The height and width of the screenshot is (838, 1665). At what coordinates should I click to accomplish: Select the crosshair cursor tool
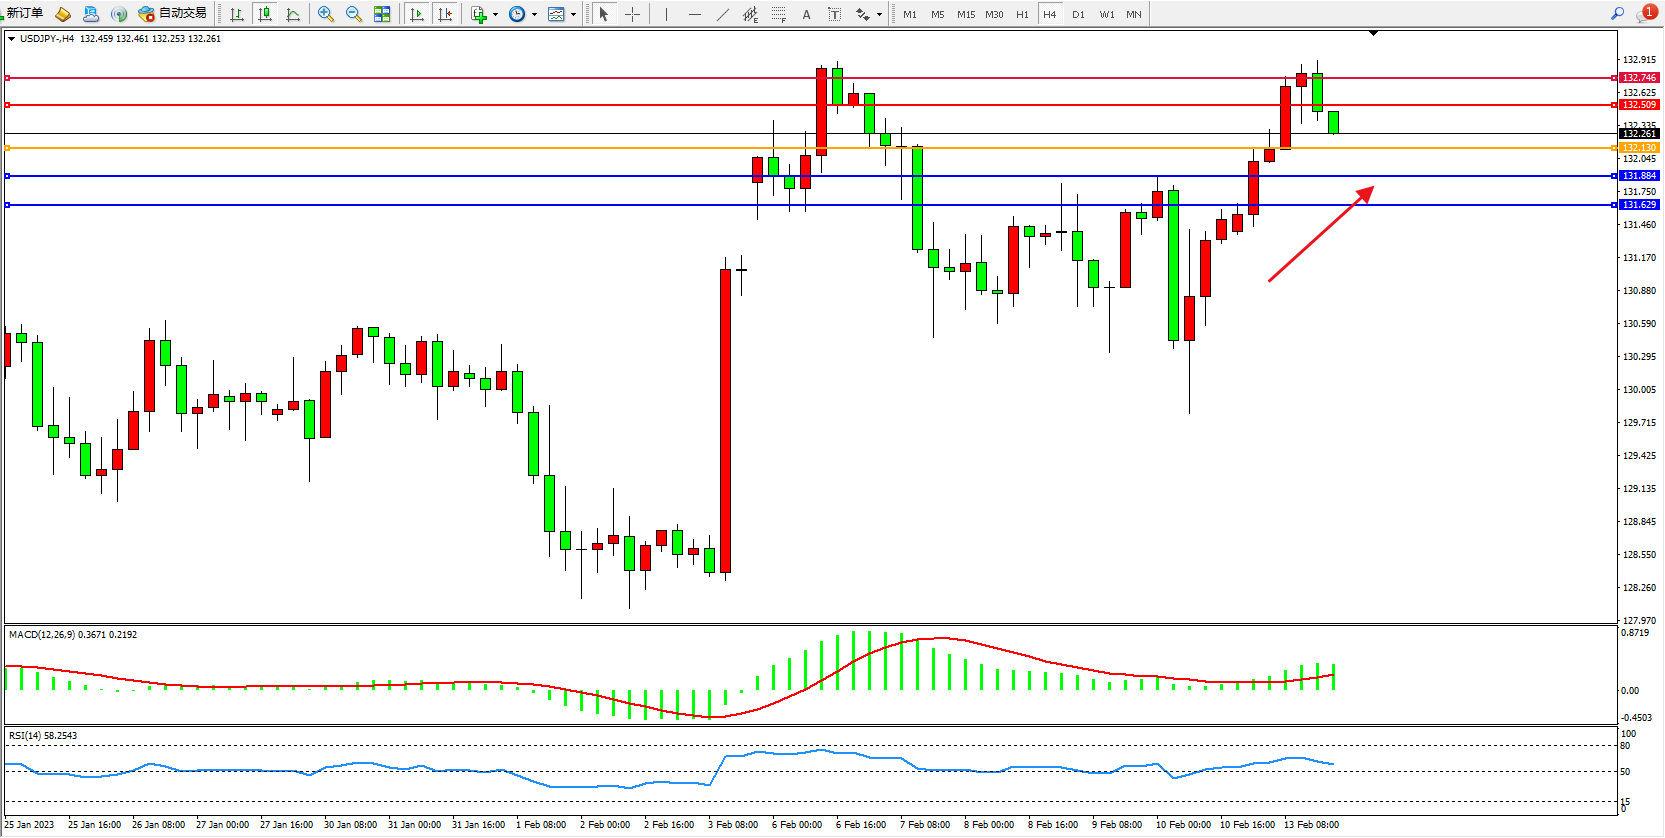[x=632, y=14]
